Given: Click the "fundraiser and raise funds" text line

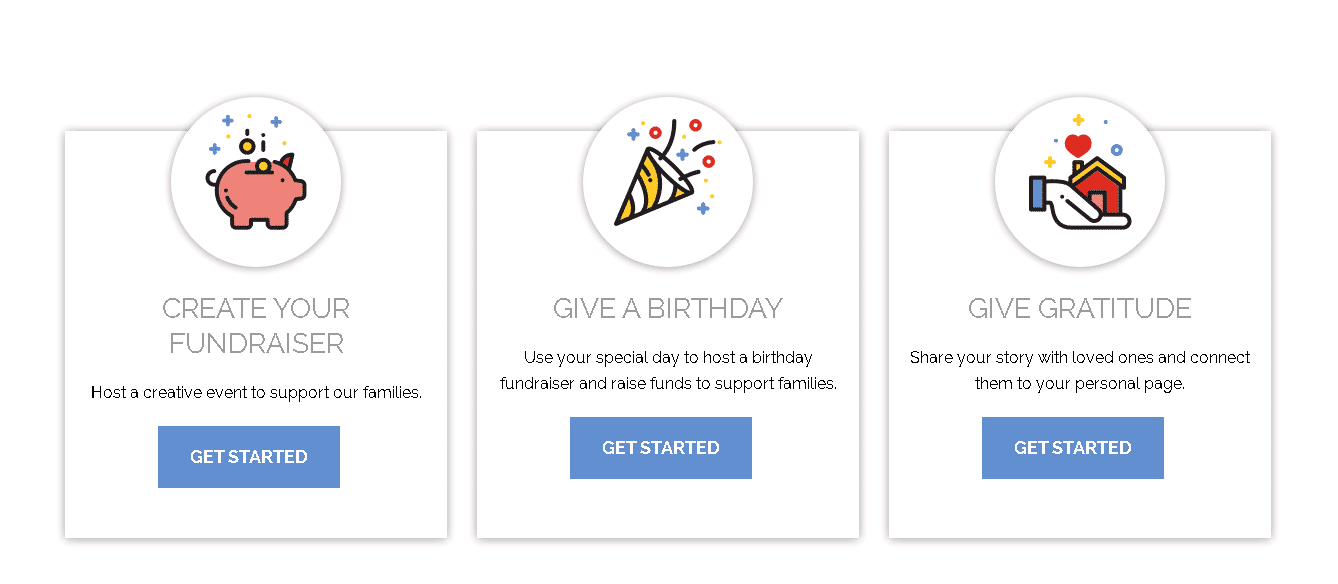Looking at the screenshot, I should point(667,383).
